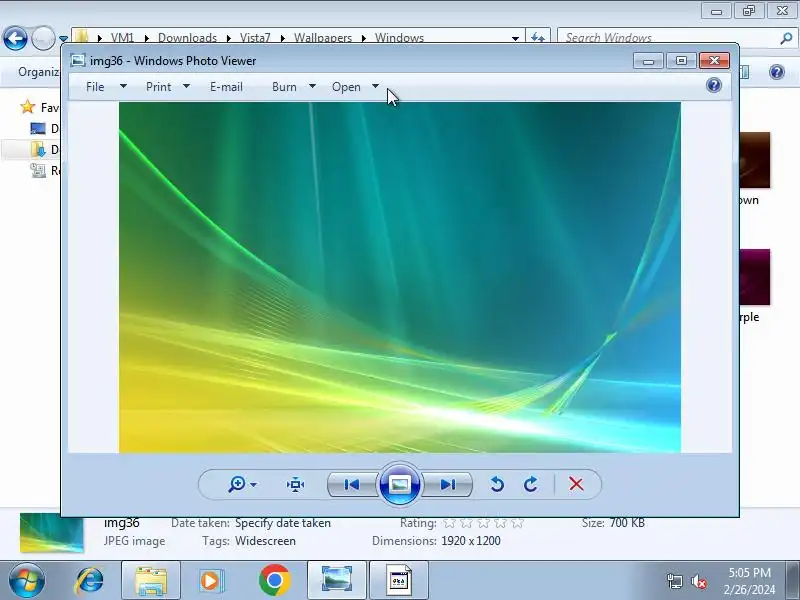This screenshot has height=600, width=800.
Task: Open Organize menu in Explorer
Action: tap(38, 72)
